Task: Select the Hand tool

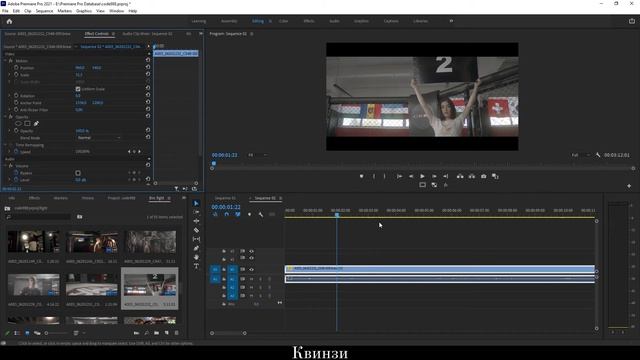Action: [196, 257]
